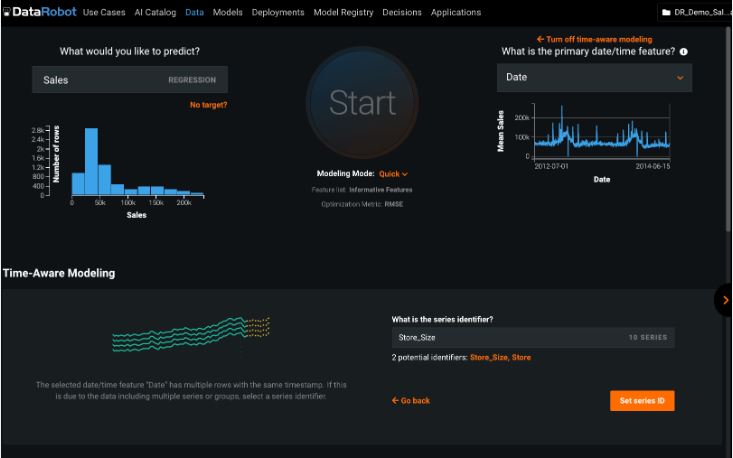Open the Deployments tab
This screenshot has width=733, height=458.
point(278,13)
